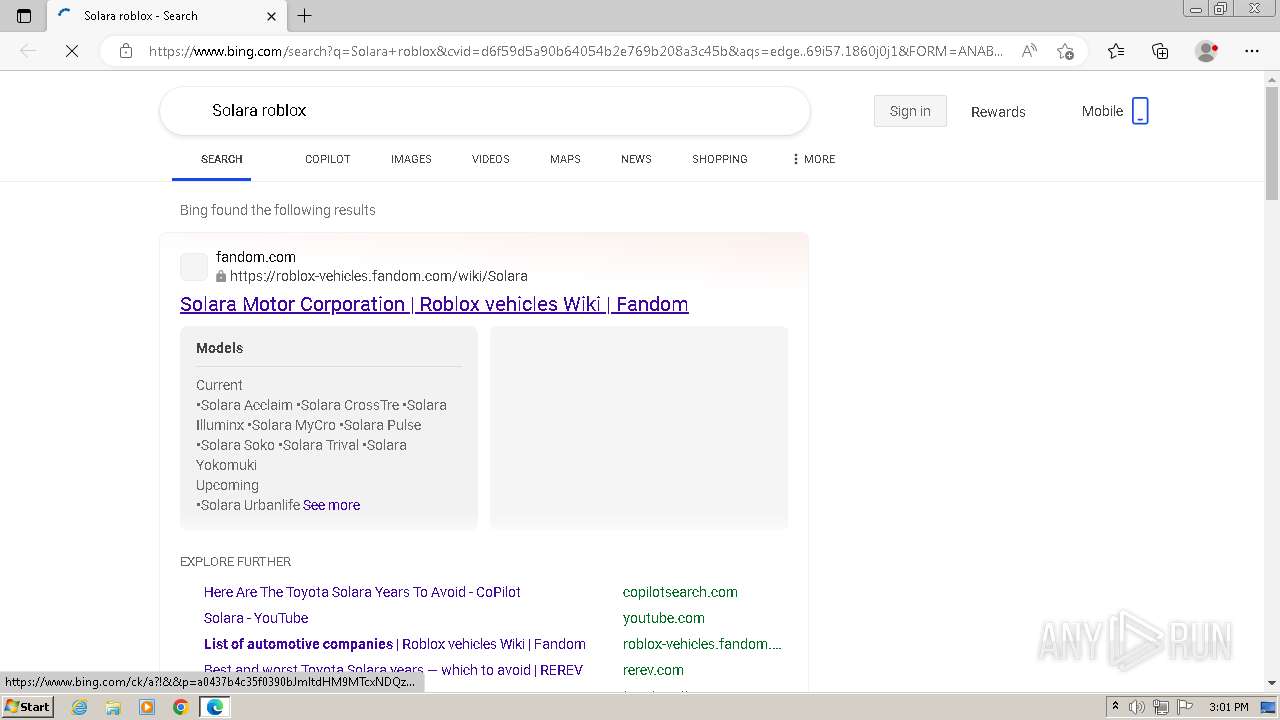Switch to the SEARCH tab
Image resolution: width=1280 pixels, height=720 pixels.
coord(222,159)
